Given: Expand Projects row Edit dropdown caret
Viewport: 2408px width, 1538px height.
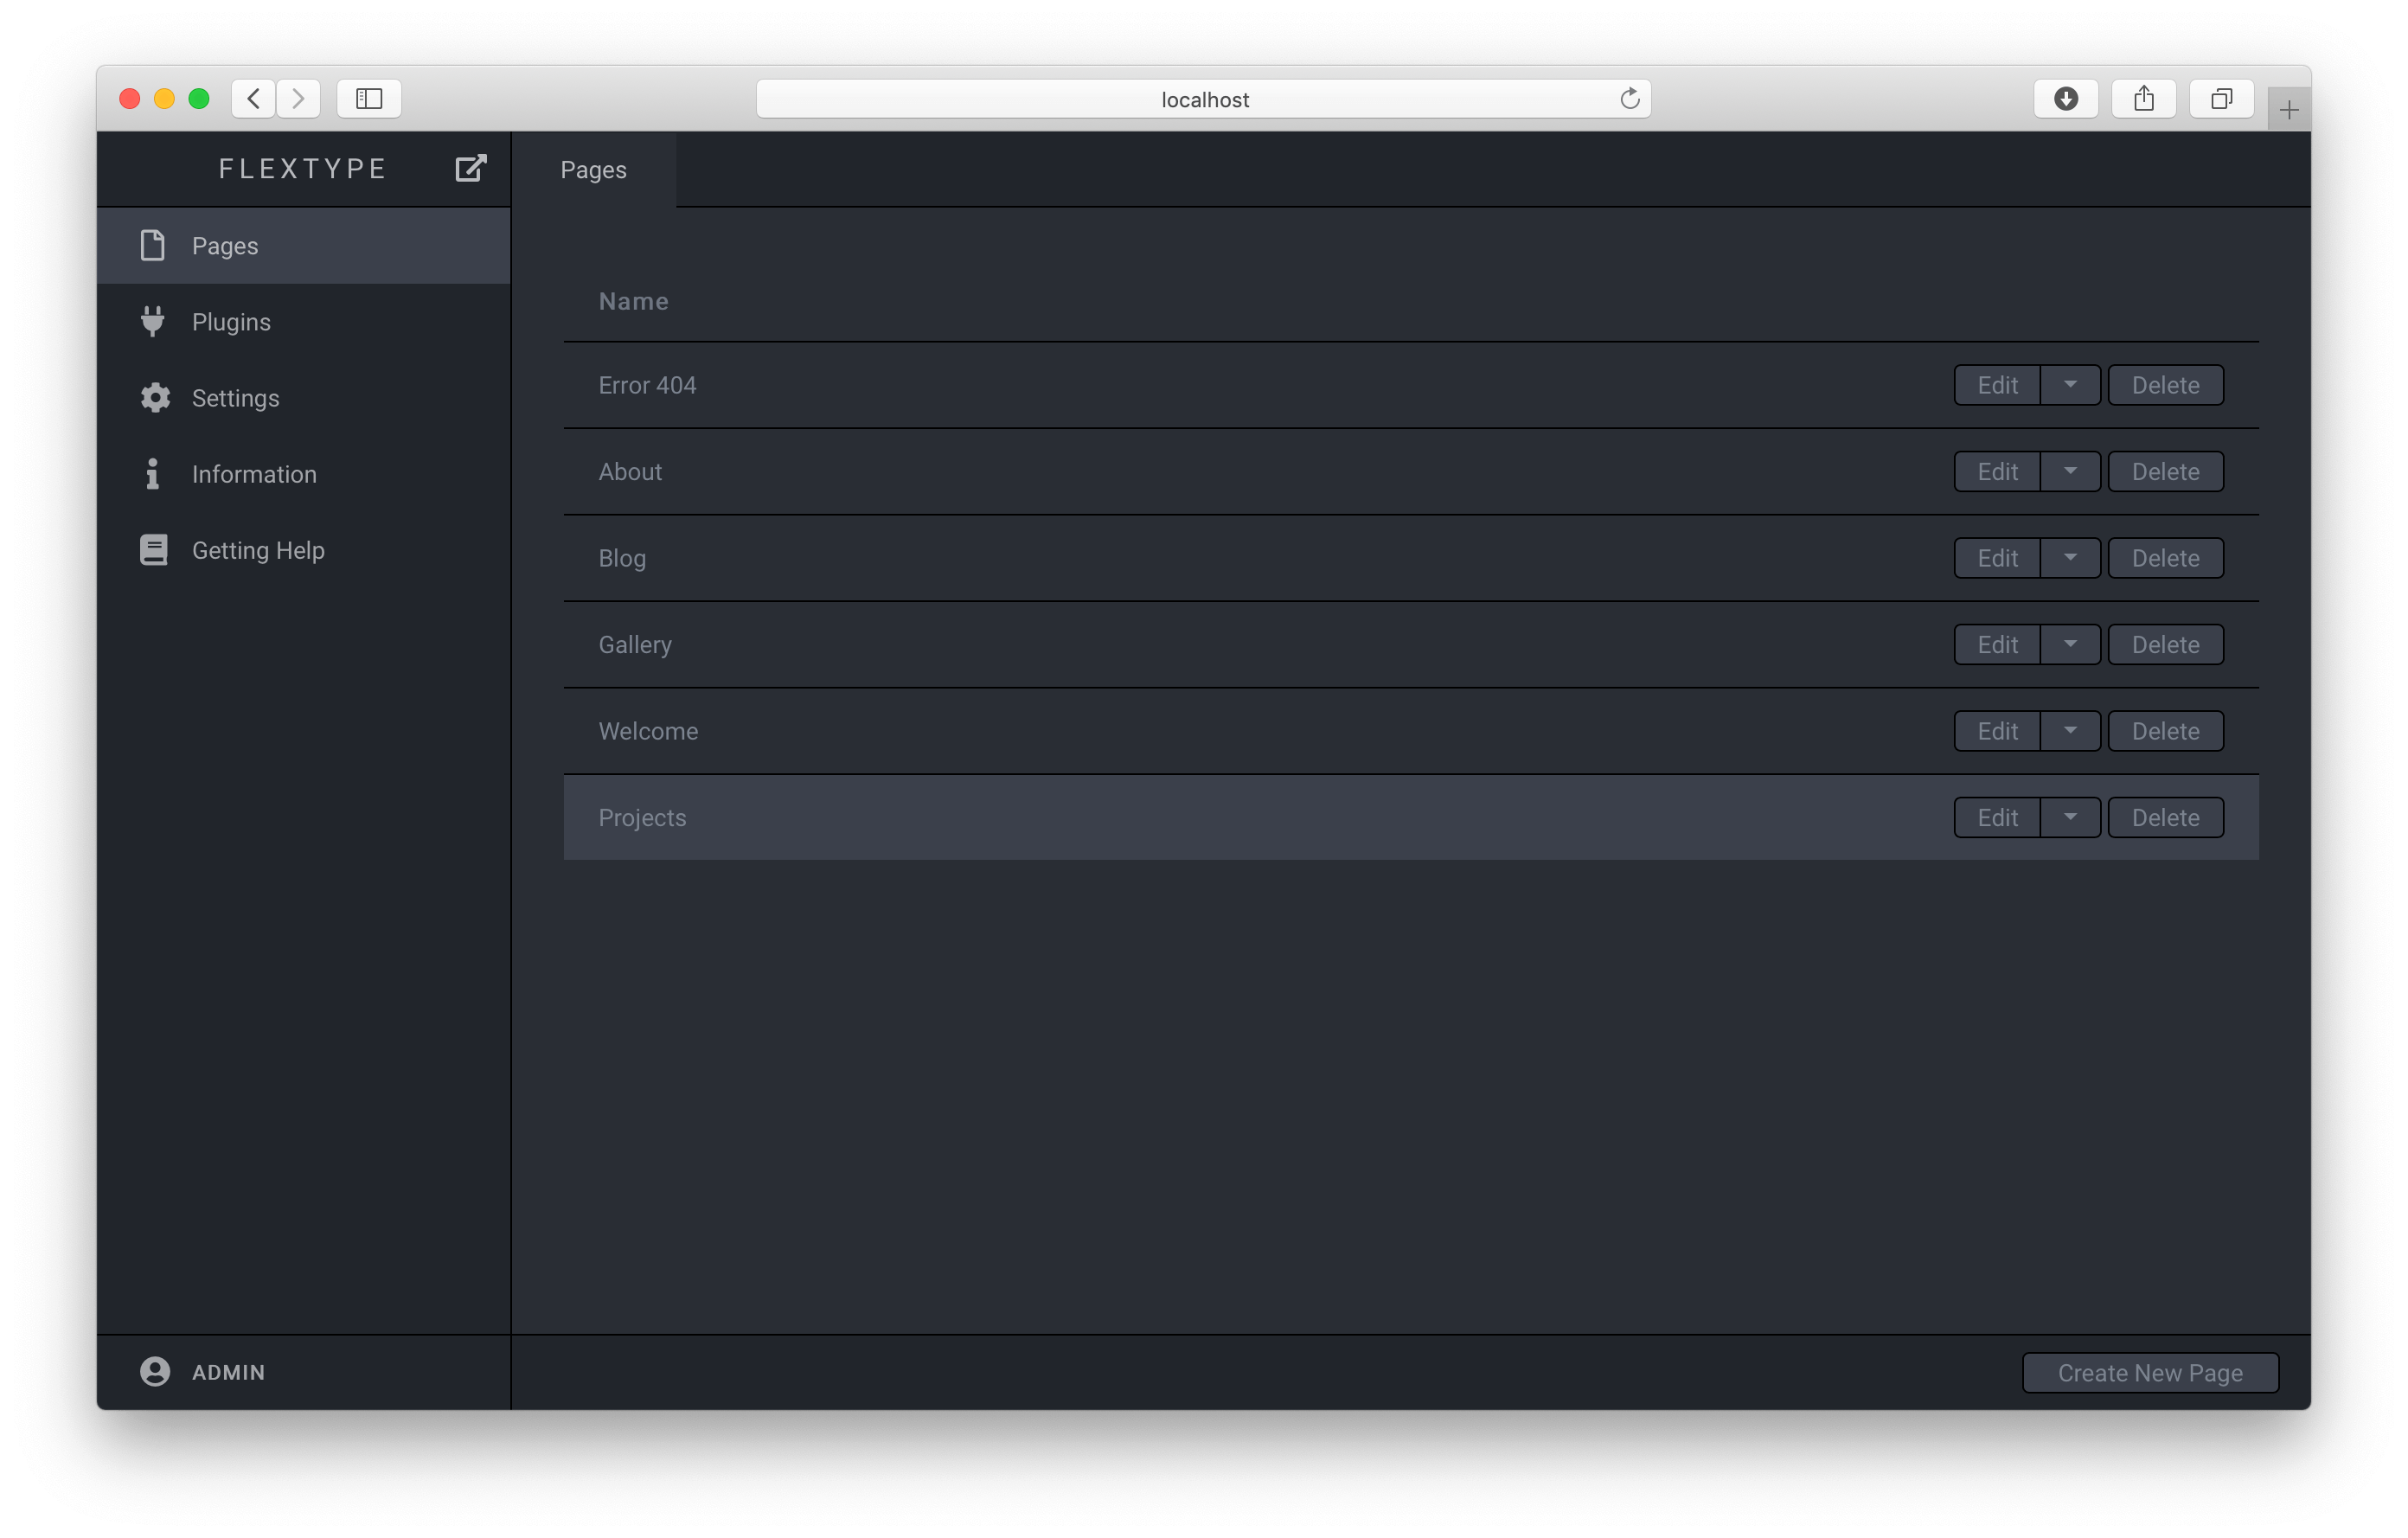Looking at the screenshot, I should [x=2069, y=817].
